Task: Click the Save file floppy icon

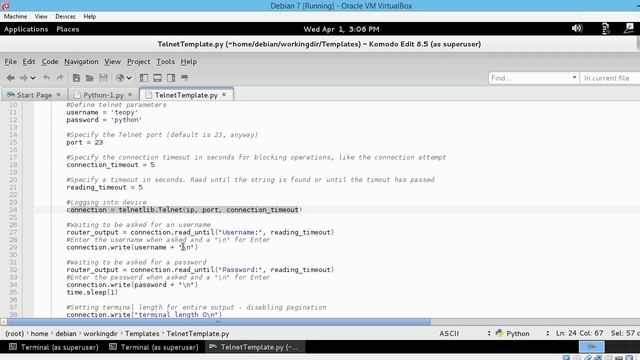Action: 103,78
